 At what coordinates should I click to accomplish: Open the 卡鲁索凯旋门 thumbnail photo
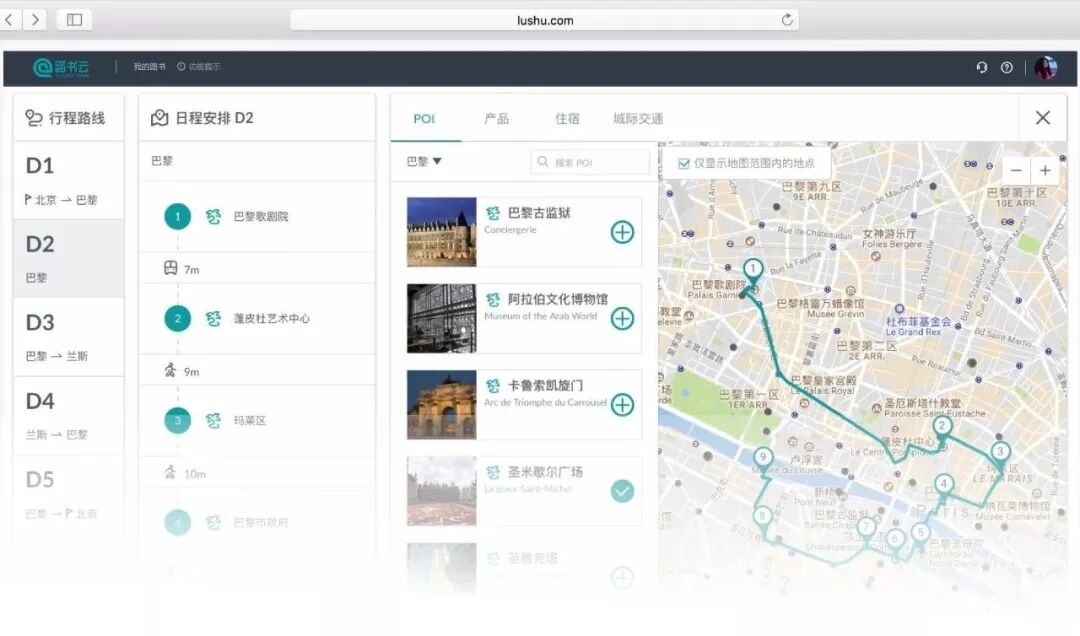[x=442, y=404]
